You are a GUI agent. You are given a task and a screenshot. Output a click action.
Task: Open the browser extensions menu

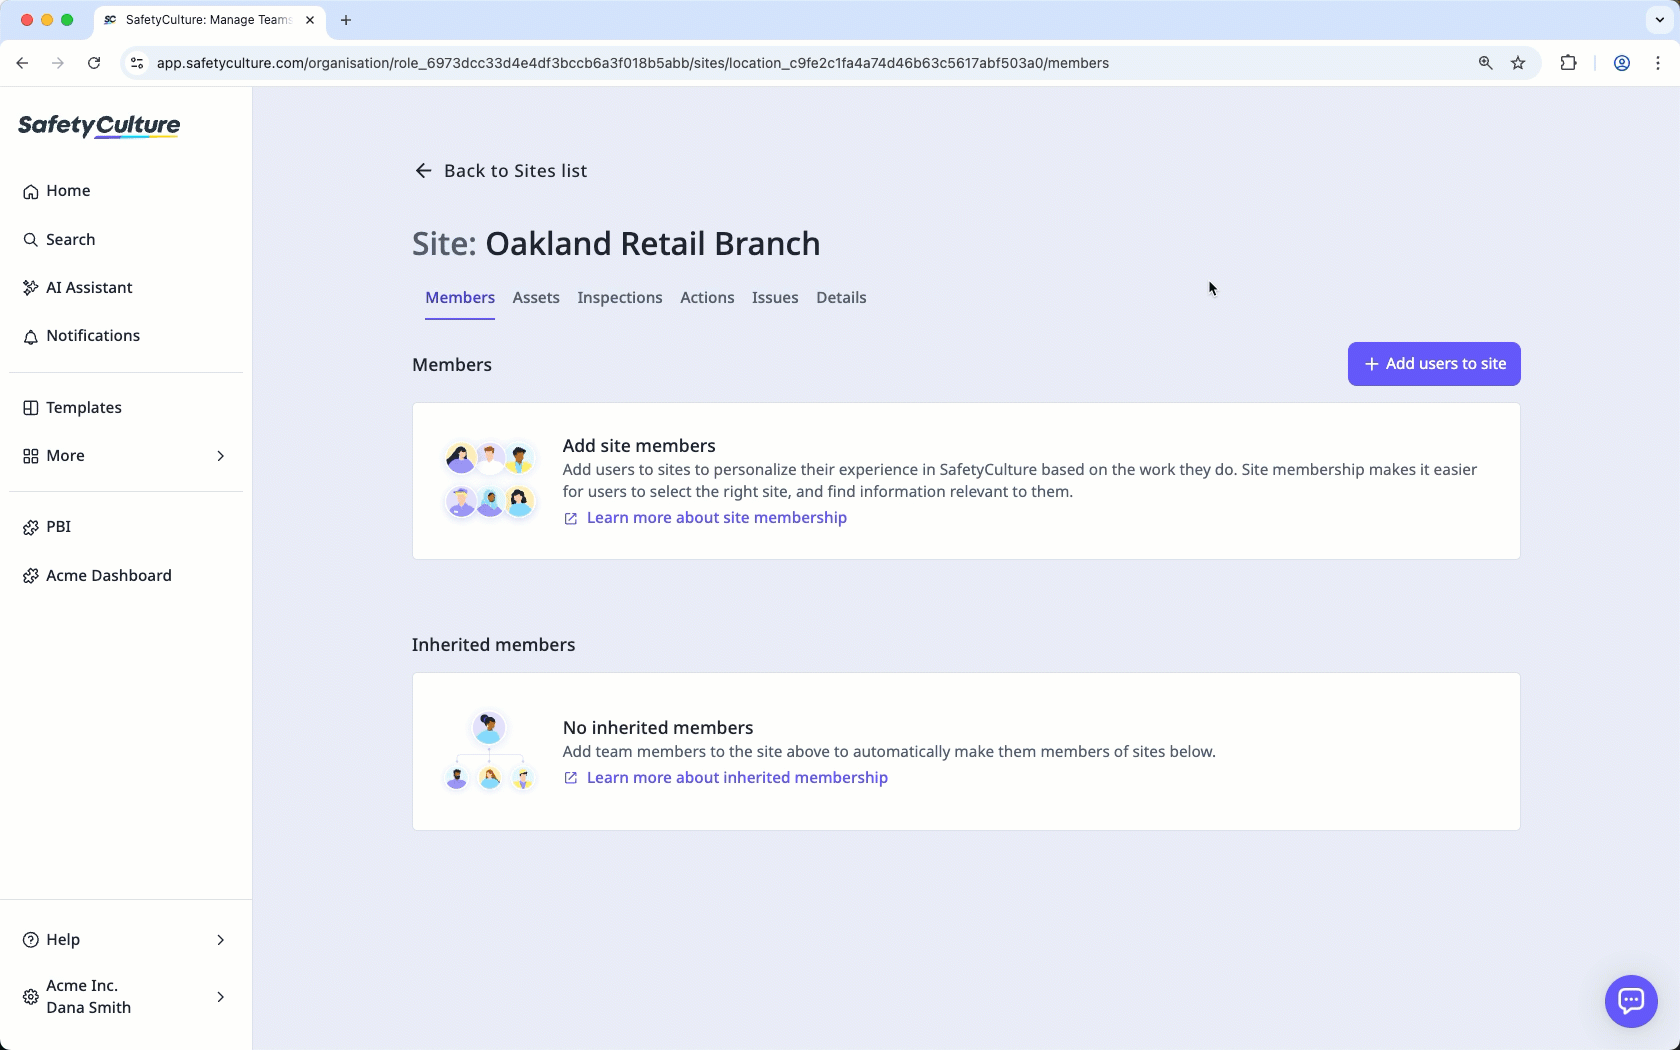1568,63
